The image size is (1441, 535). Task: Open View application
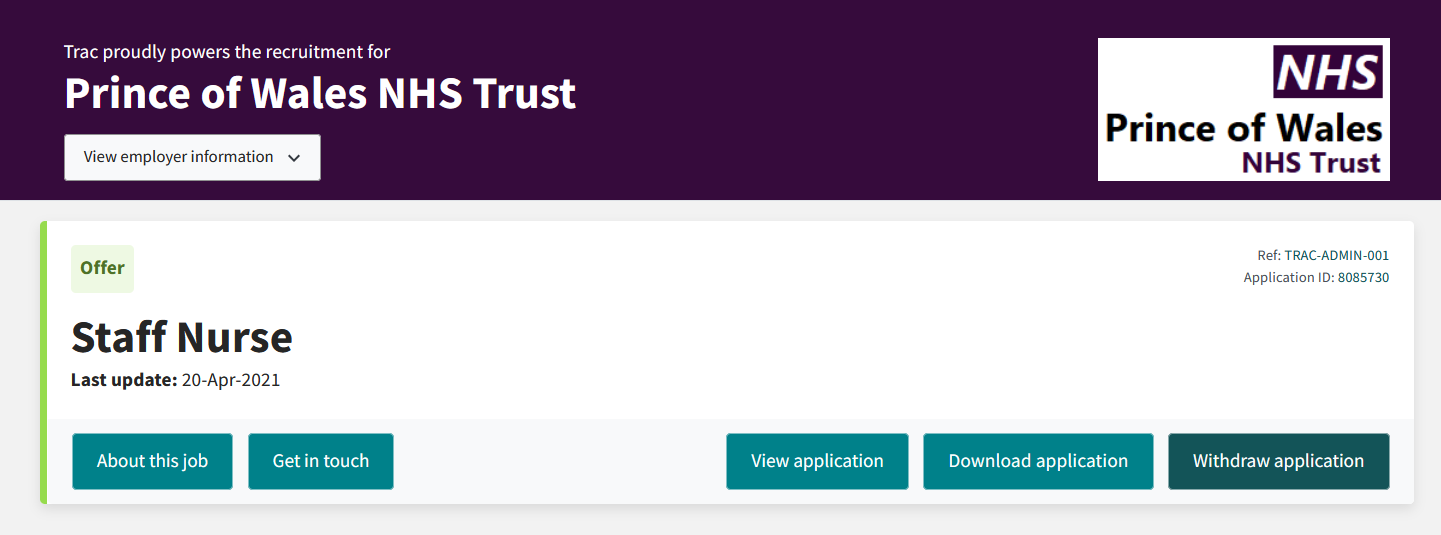coord(817,461)
